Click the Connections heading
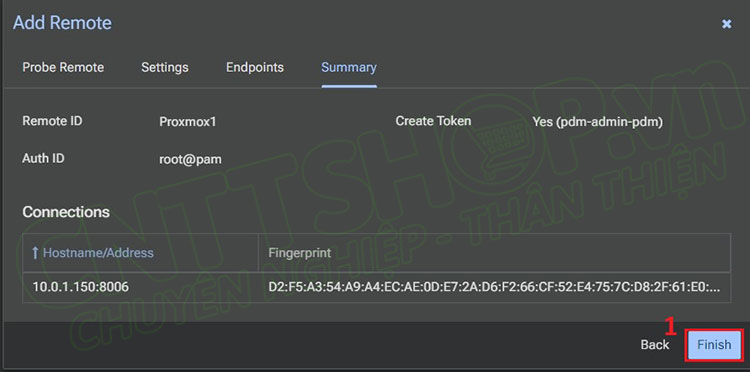This screenshot has height=372, width=750. point(66,212)
